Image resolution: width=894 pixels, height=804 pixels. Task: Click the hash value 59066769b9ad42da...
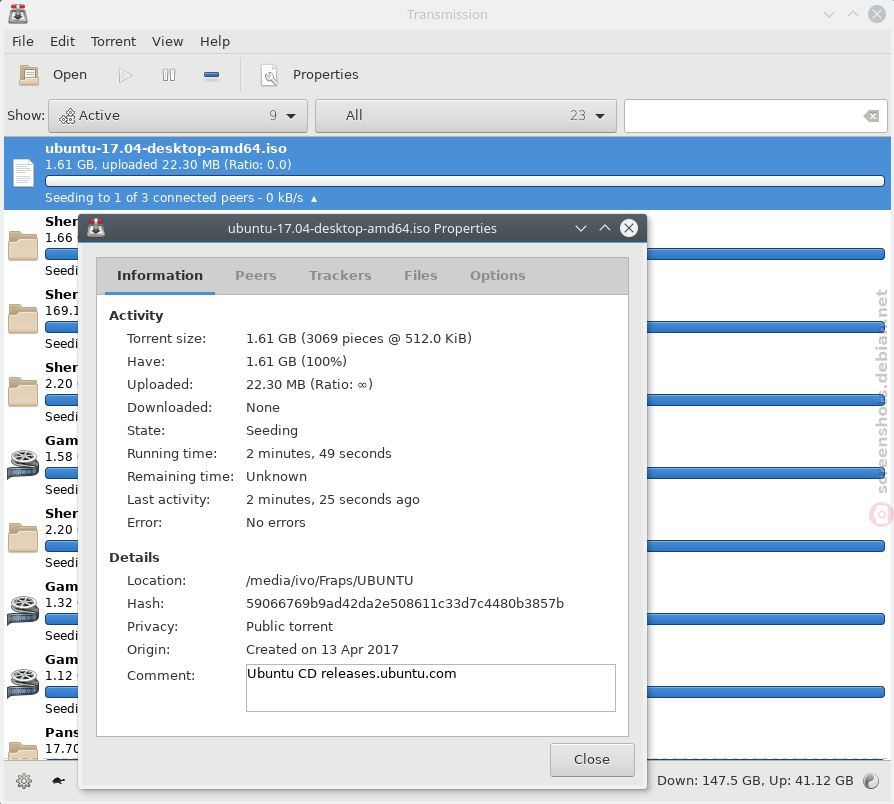pos(405,603)
